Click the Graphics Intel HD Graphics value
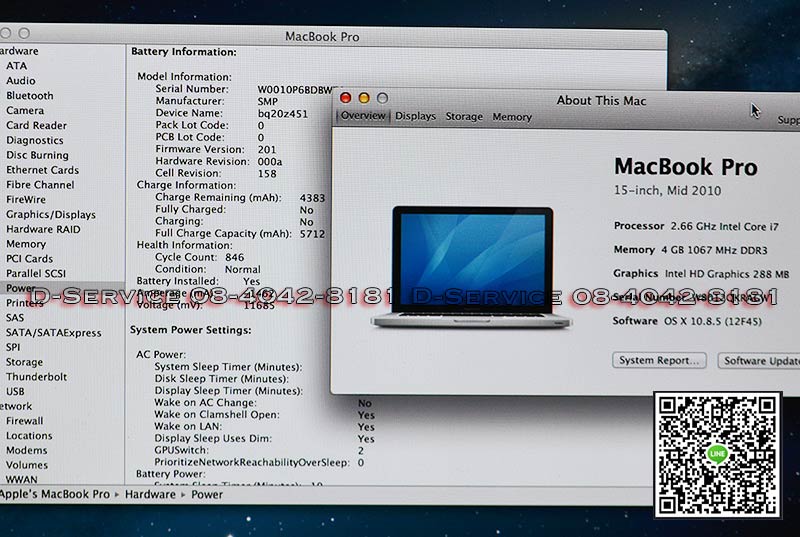This screenshot has height=537, width=800. click(x=727, y=274)
